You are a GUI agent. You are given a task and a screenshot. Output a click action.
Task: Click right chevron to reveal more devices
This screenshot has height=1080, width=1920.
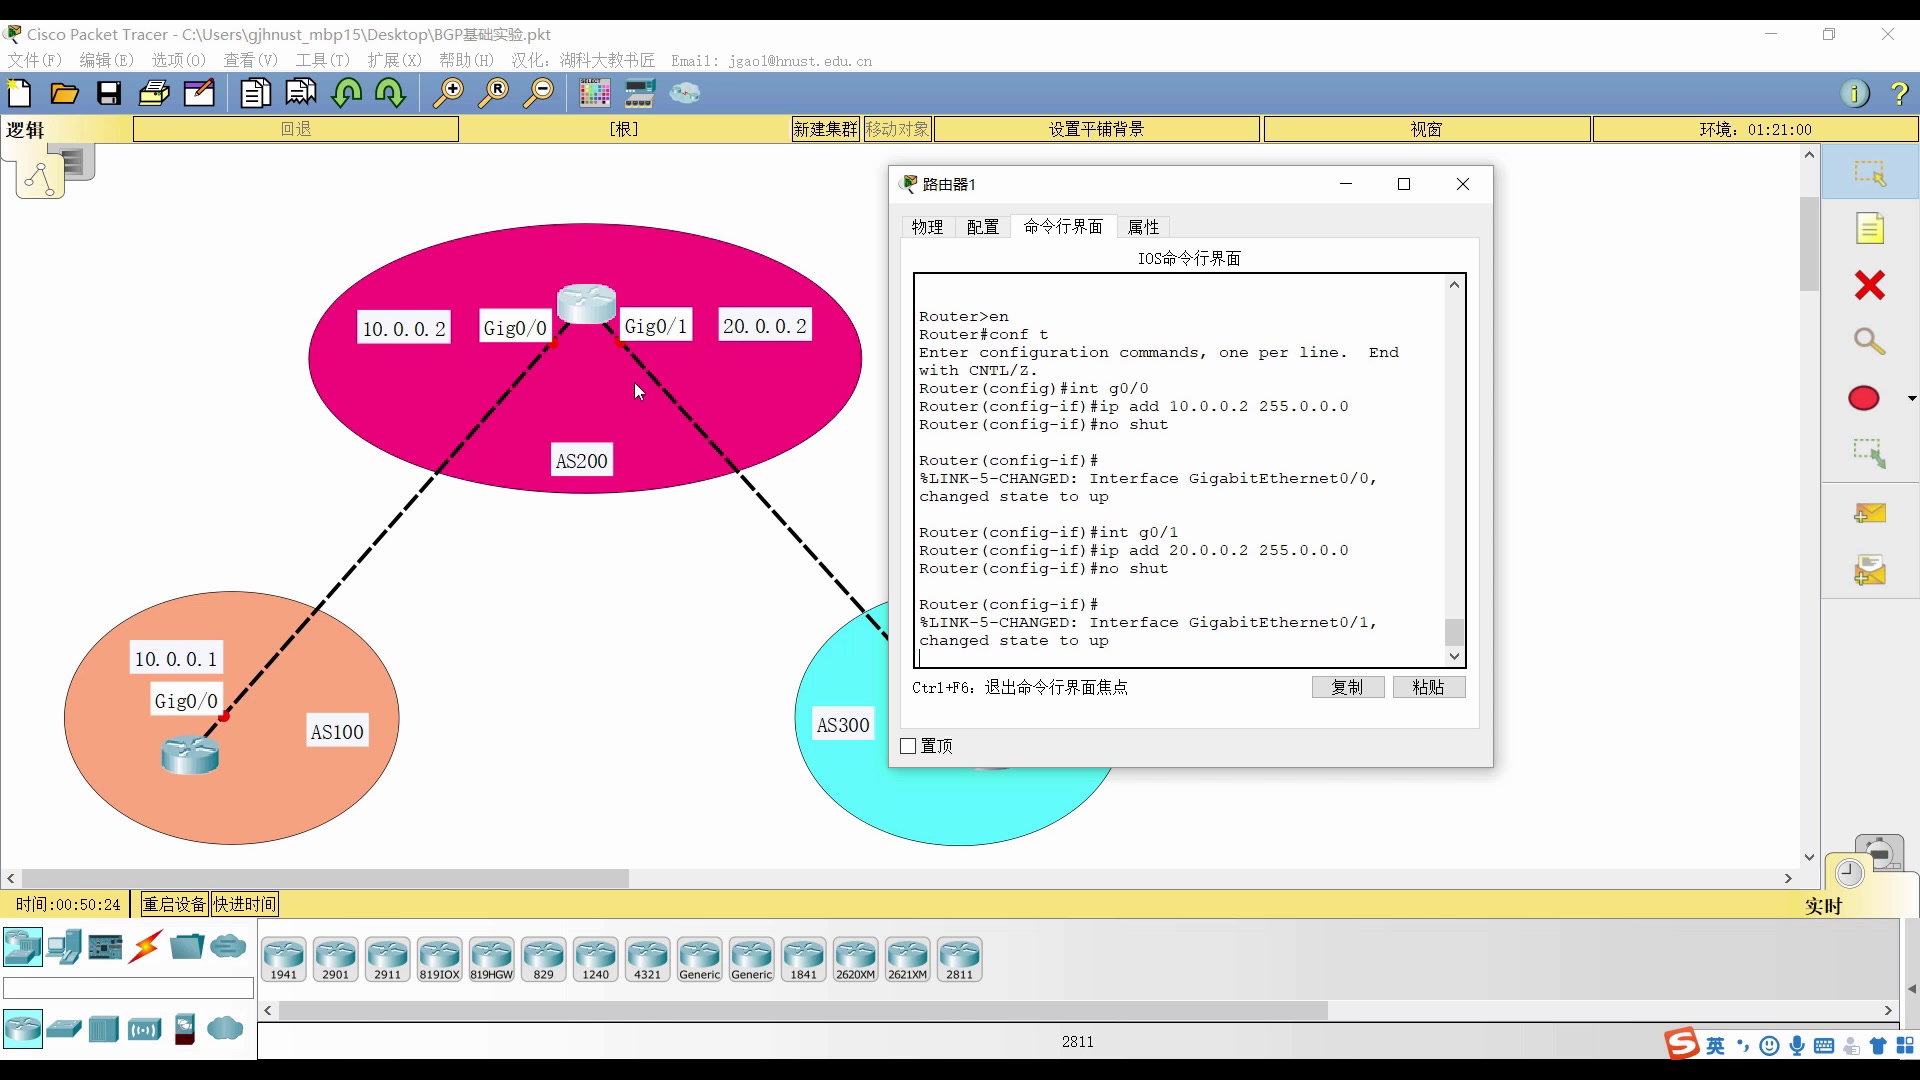1888,1010
